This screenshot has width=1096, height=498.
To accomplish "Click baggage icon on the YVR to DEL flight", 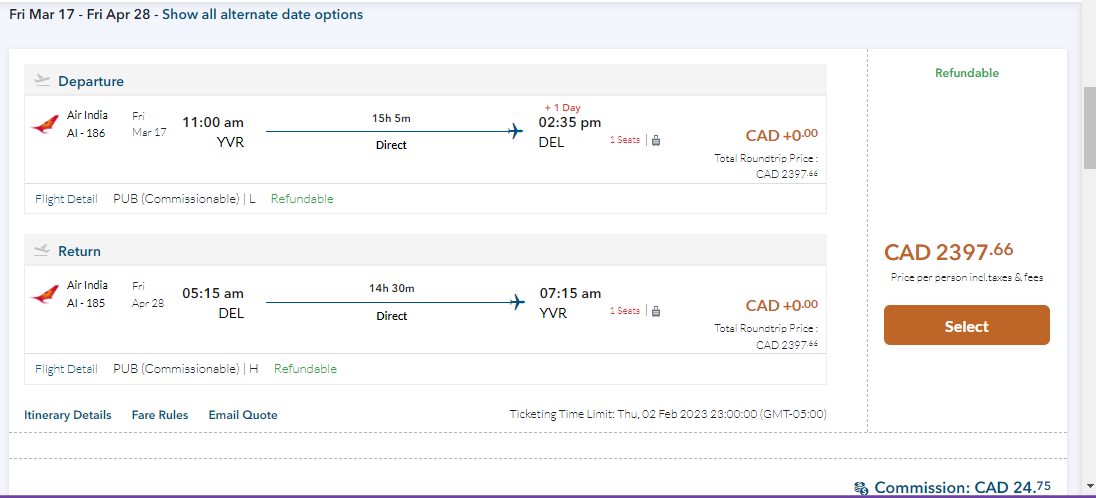I will click(x=656, y=141).
